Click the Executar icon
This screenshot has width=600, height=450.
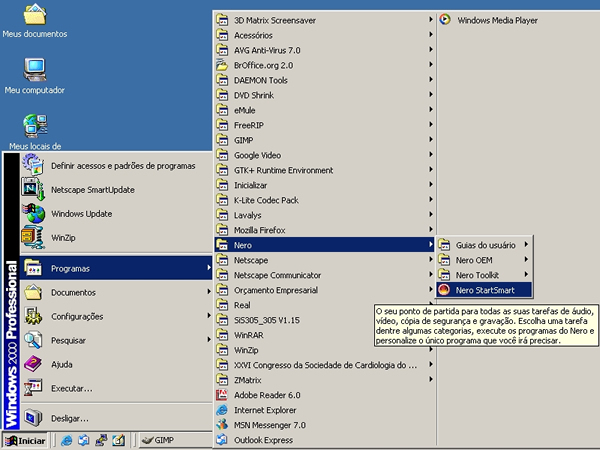[33, 388]
